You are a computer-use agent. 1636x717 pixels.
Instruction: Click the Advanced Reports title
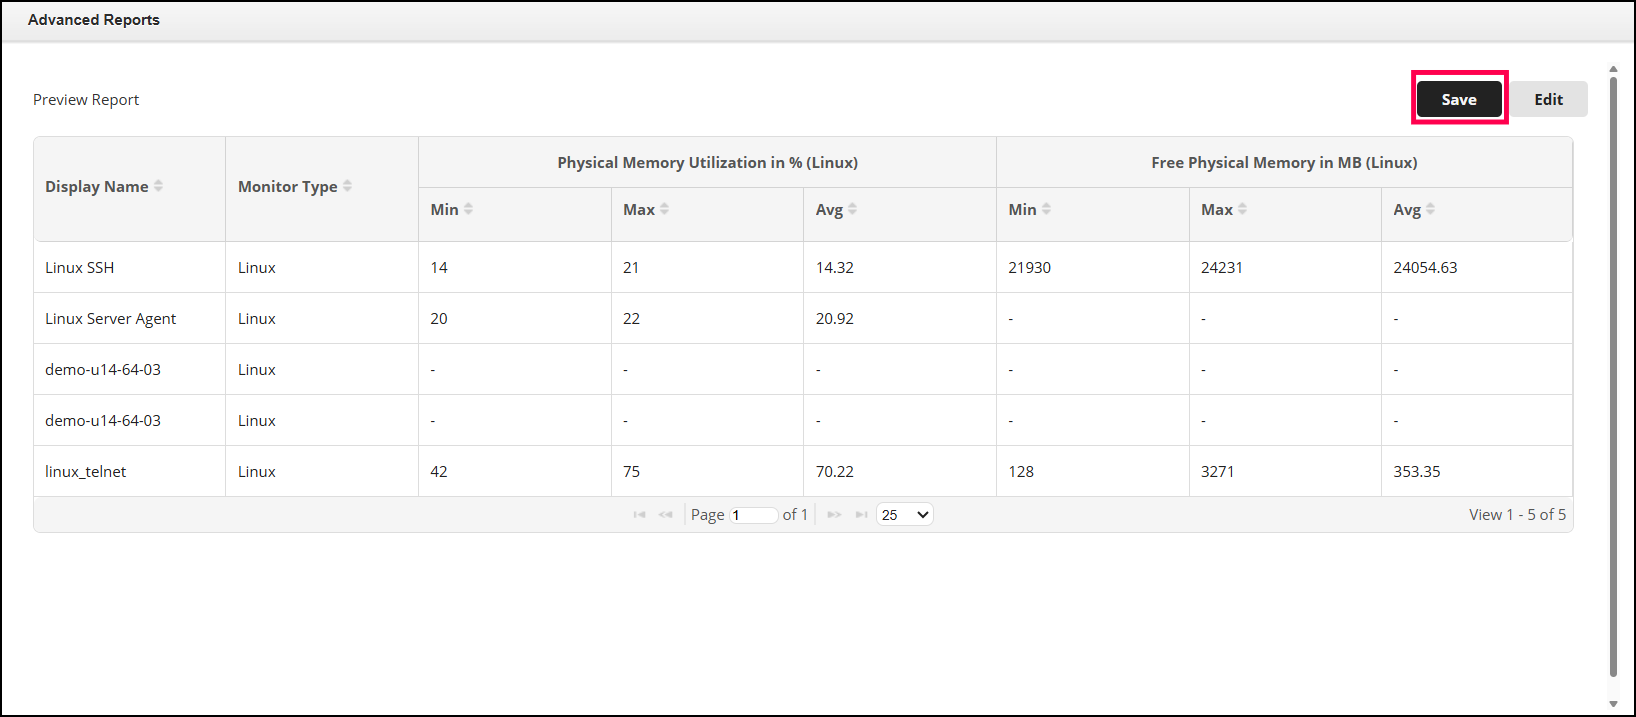(94, 19)
